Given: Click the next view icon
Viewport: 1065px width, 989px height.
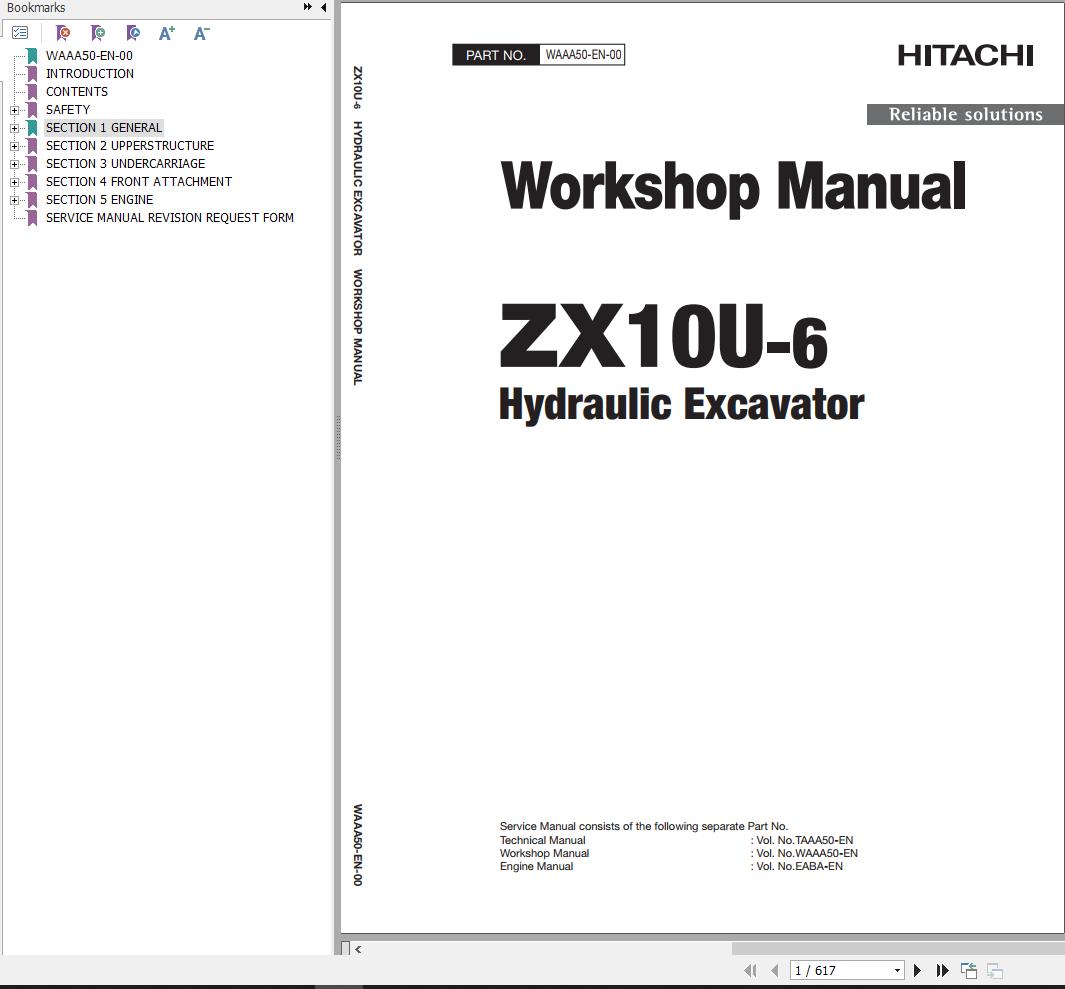Looking at the screenshot, I should pyautogui.click(x=995, y=971).
